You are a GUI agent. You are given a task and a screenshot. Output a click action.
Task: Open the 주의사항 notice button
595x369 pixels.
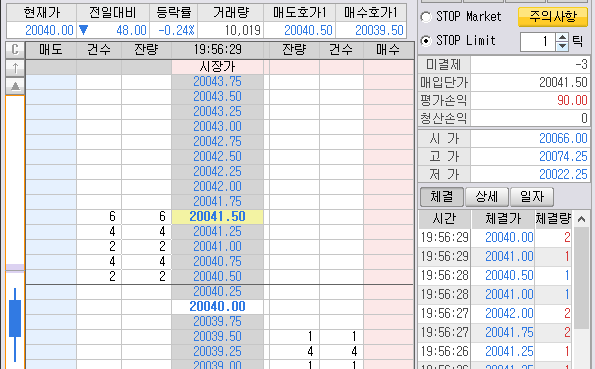click(x=553, y=17)
